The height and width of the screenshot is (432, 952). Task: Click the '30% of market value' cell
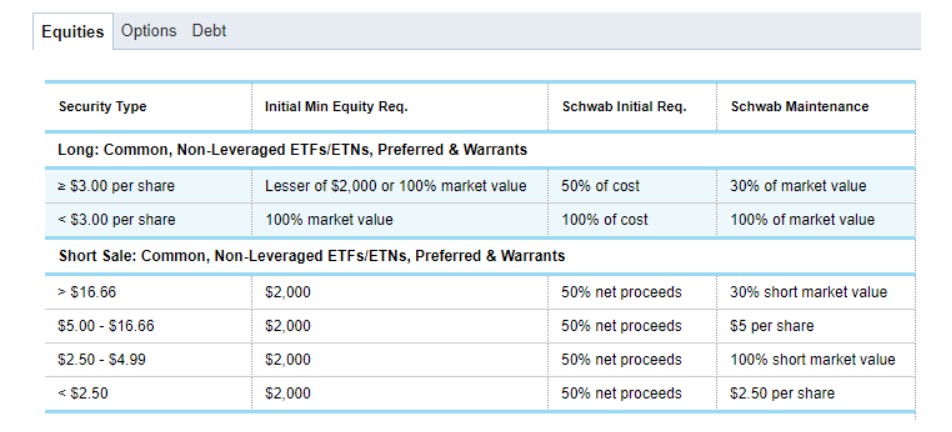[798, 186]
